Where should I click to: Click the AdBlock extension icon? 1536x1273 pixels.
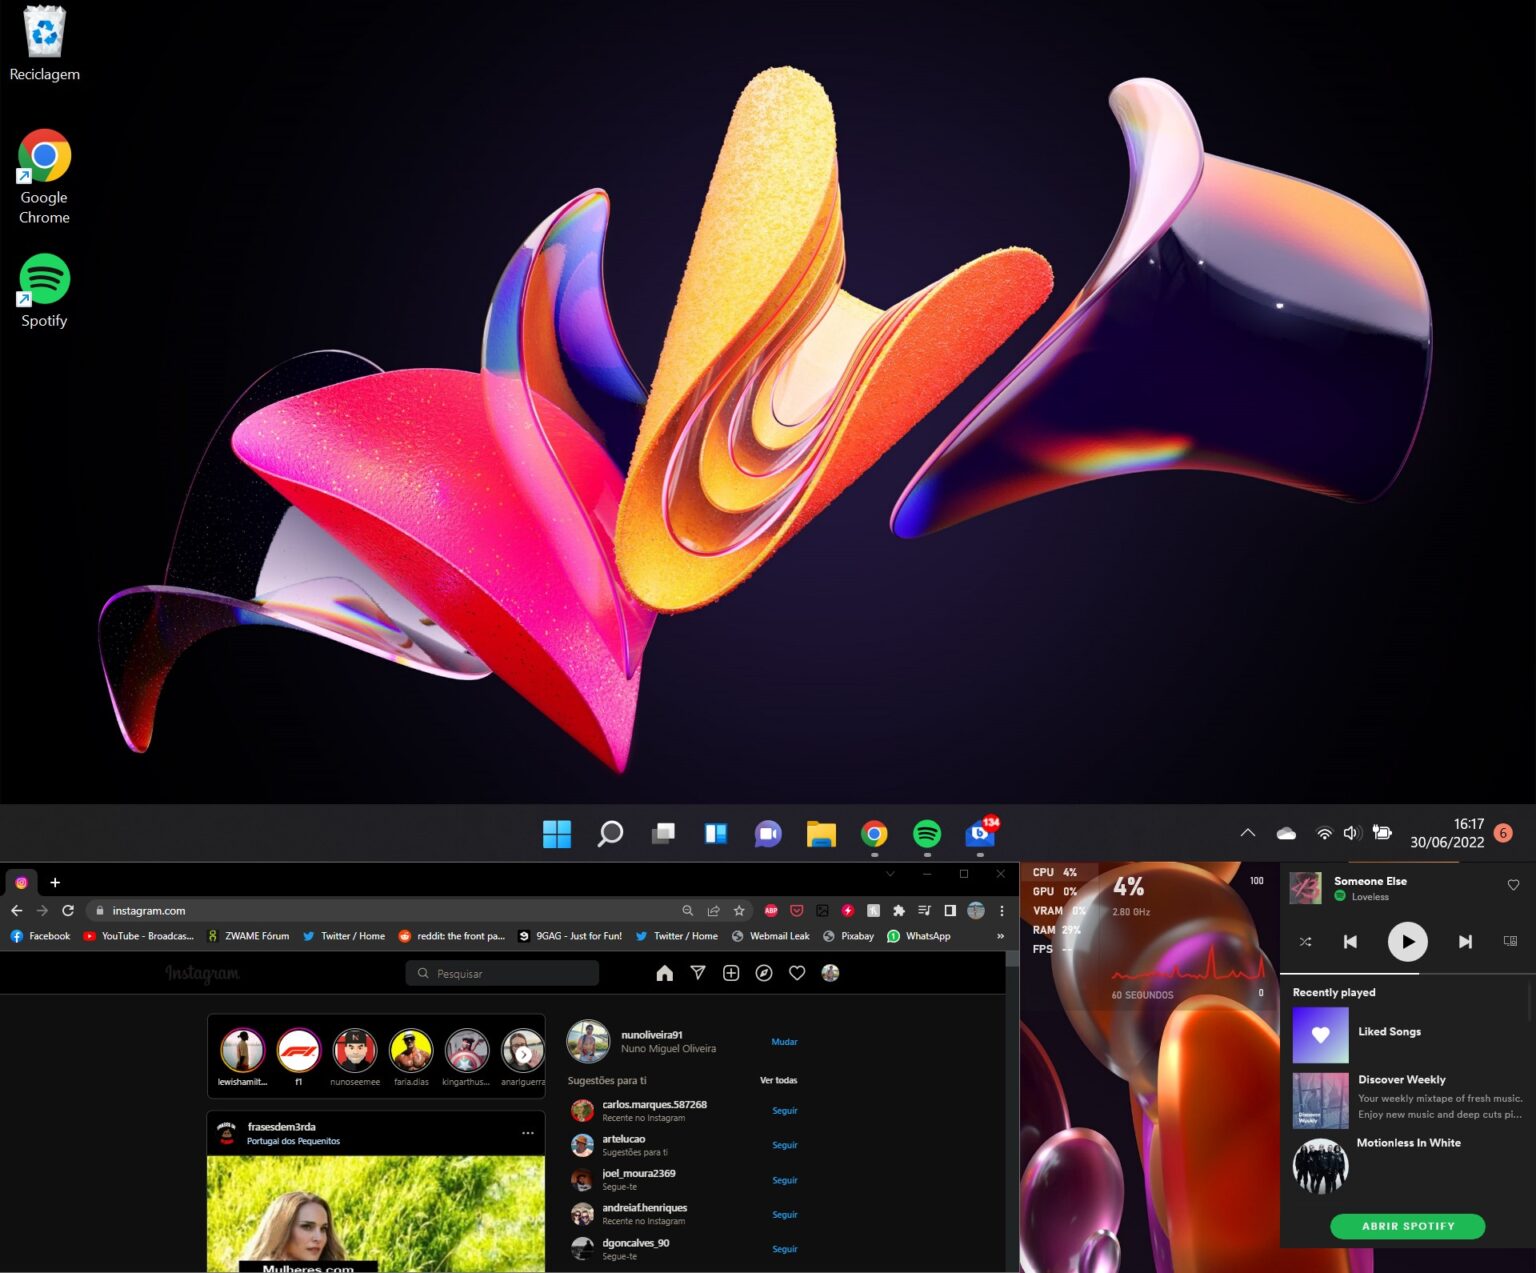click(x=770, y=911)
